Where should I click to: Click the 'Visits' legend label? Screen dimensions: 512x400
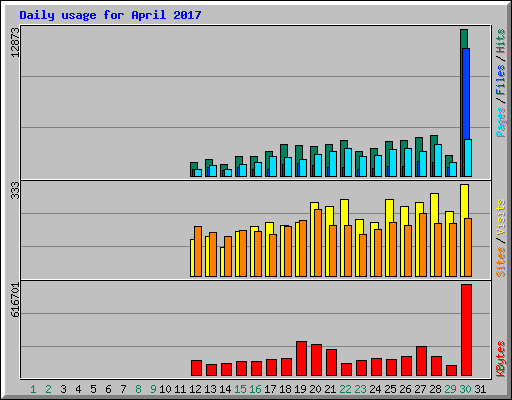(x=500, y=217)
